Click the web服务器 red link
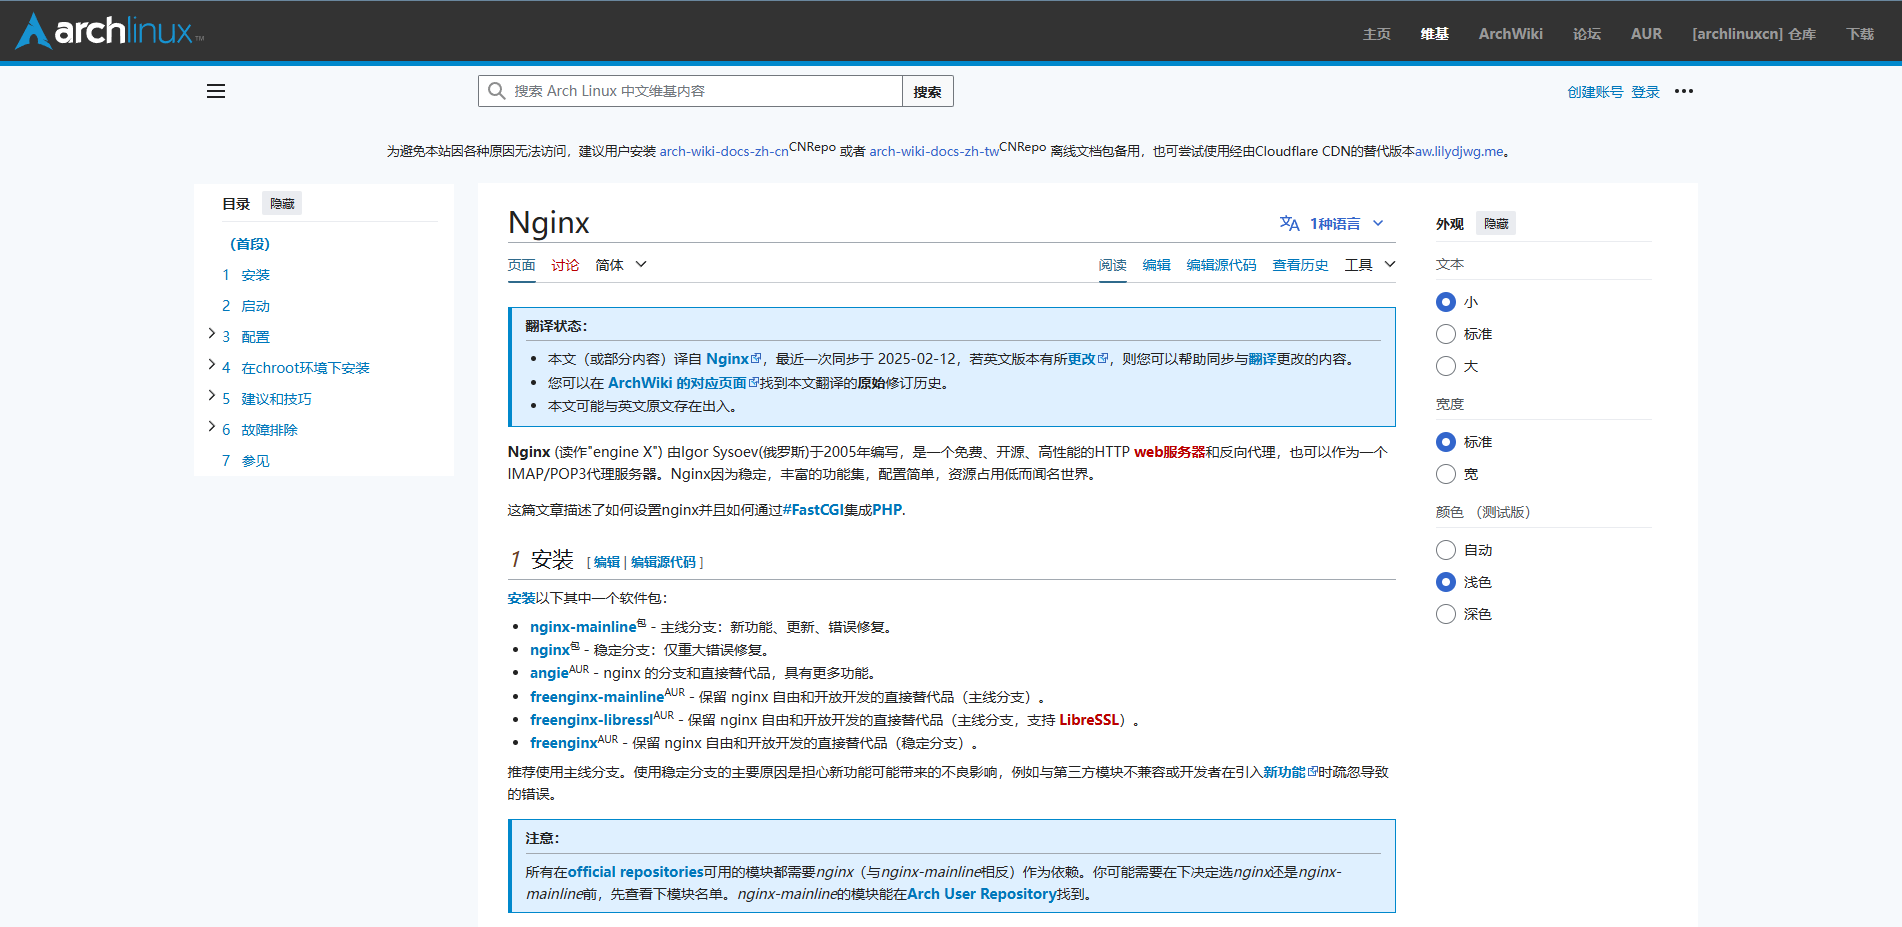The height and width of the screenshot is (927, 1902). (x=1169, y=452)
